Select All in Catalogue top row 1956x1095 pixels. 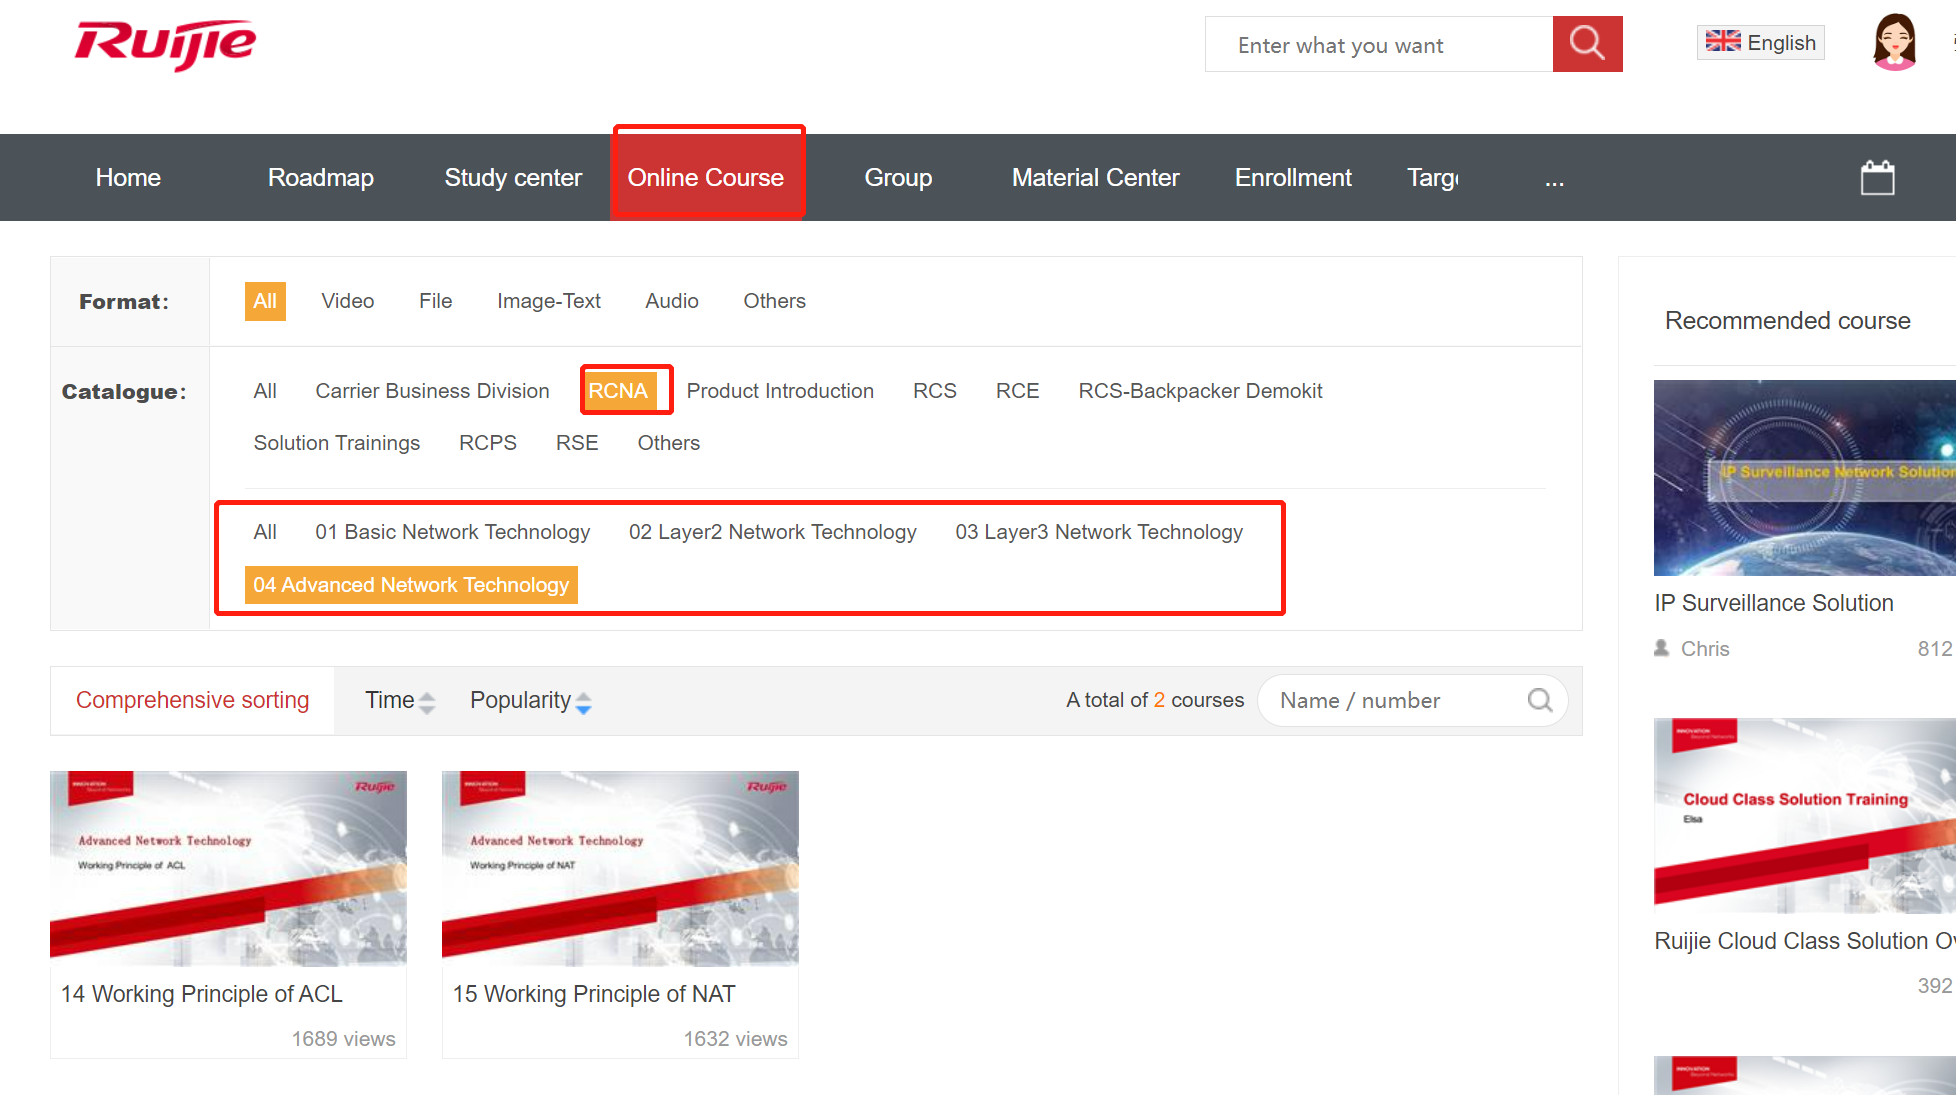(x=265, y=391)
